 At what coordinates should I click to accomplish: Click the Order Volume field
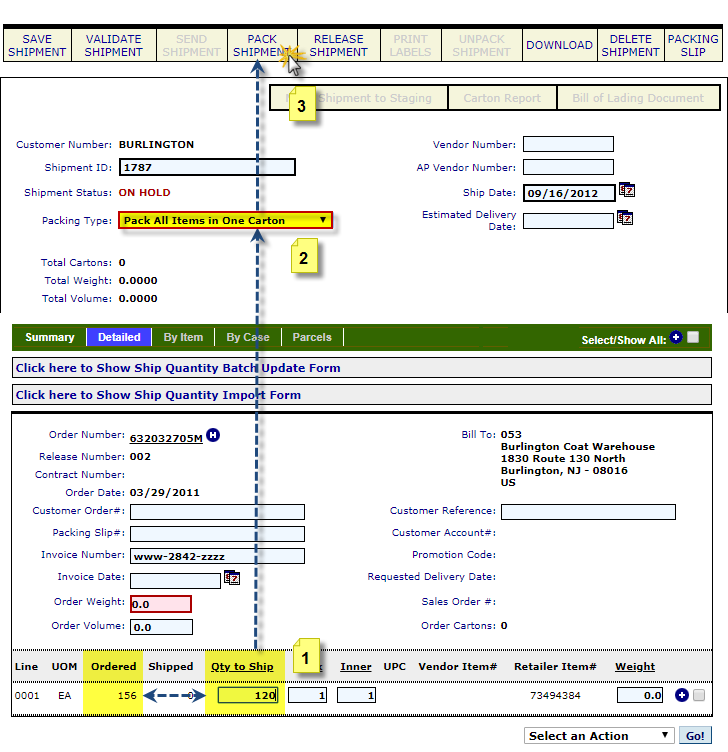pyautogui.click(x=162, y=627)
